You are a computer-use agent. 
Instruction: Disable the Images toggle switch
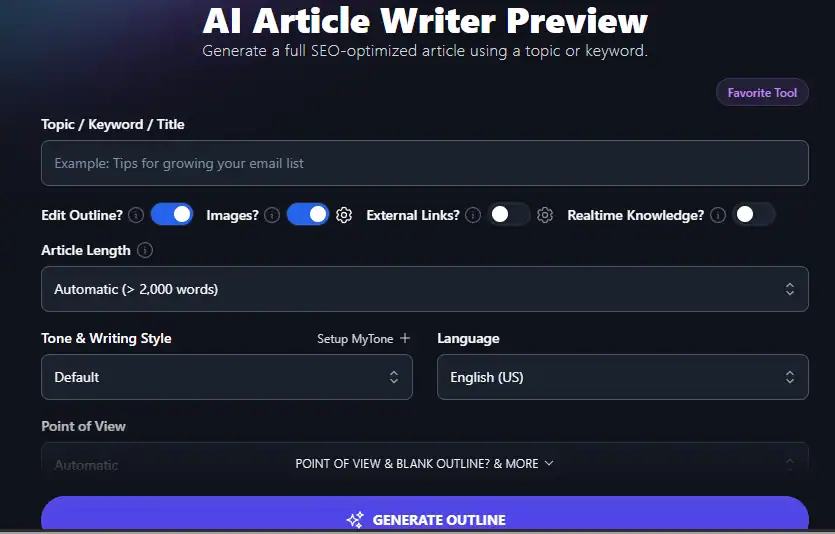308,215
